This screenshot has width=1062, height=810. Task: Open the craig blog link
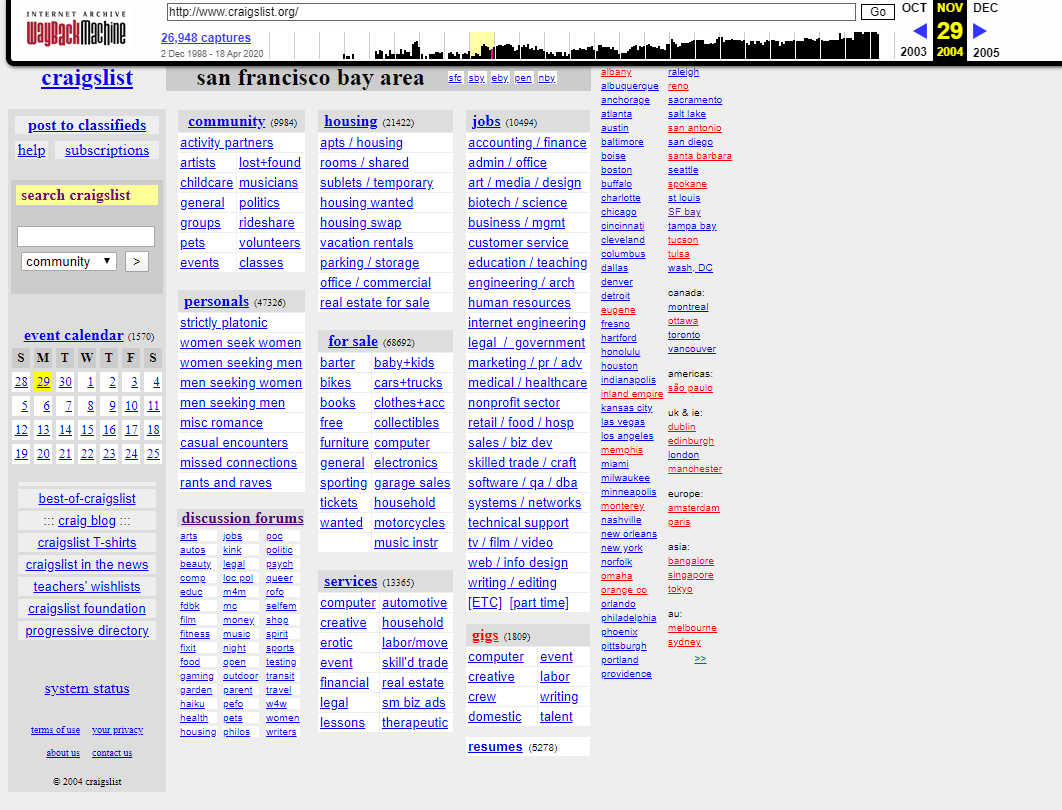(x=87, y=520)
